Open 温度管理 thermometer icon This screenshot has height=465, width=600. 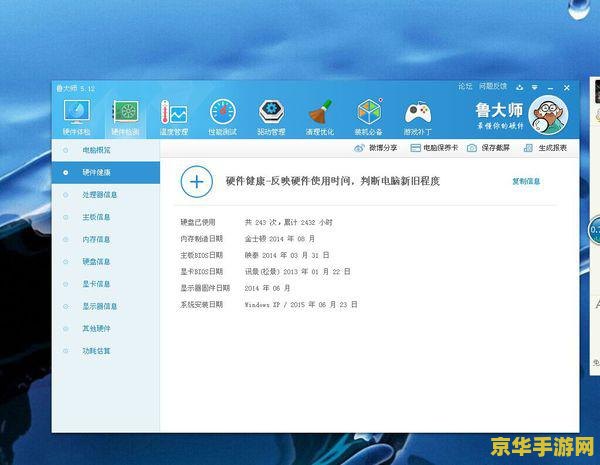click(x=174, y=111)
